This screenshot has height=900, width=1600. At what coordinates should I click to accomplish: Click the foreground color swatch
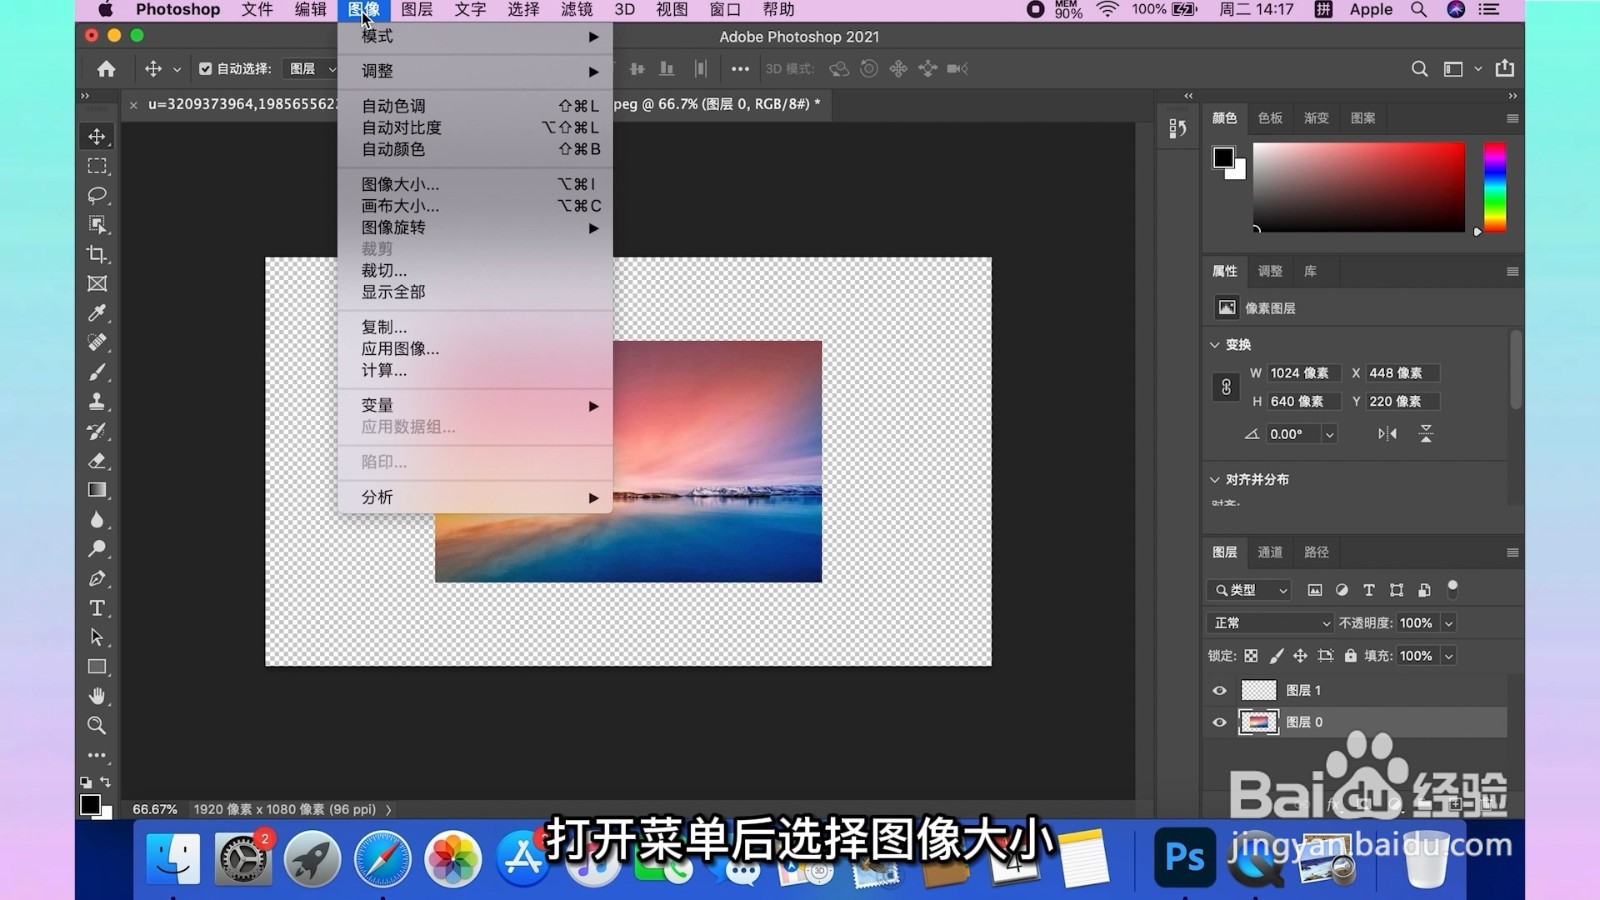1222,158
